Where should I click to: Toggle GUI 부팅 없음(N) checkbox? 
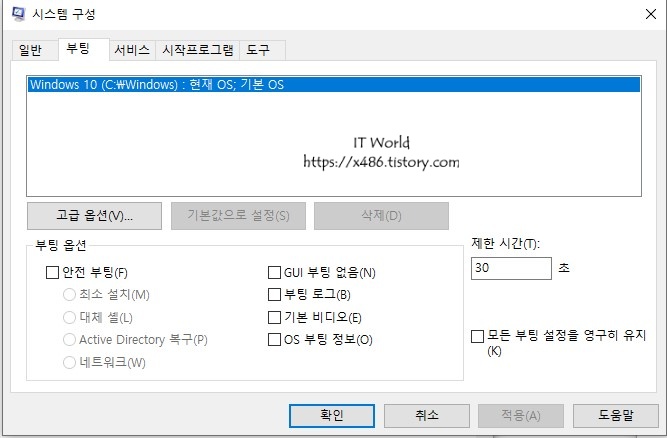coord(274,272)
